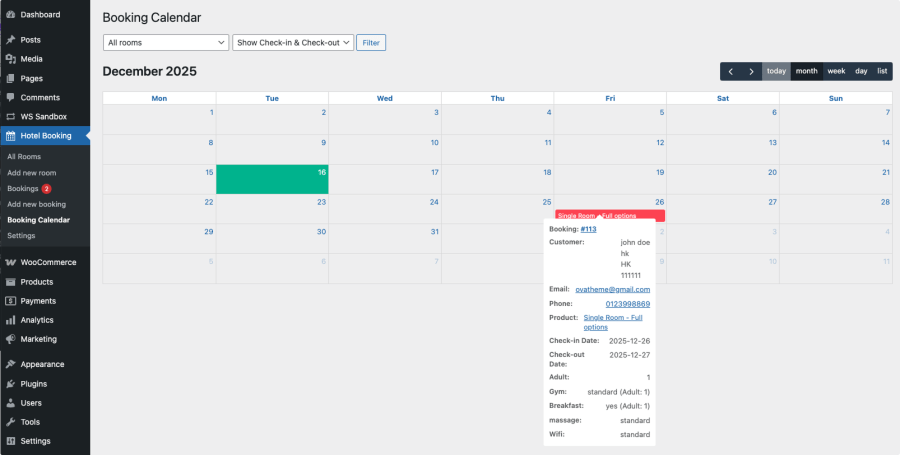Click the phone number 0123998869 link

tap(628, 304)
